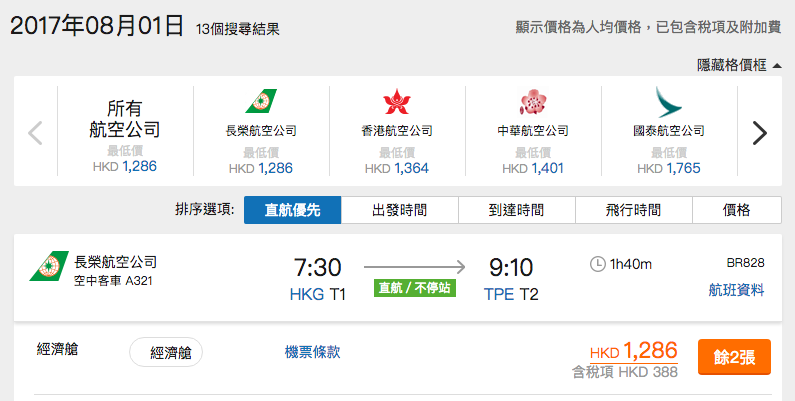Collapse the price box via 隱藏格價框

731,65
